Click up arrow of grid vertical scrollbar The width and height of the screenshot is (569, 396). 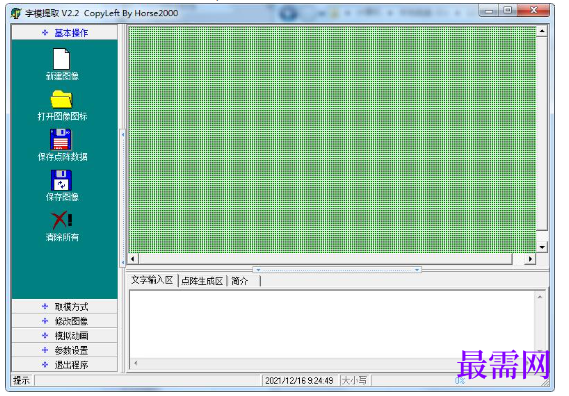coord(542,31)
